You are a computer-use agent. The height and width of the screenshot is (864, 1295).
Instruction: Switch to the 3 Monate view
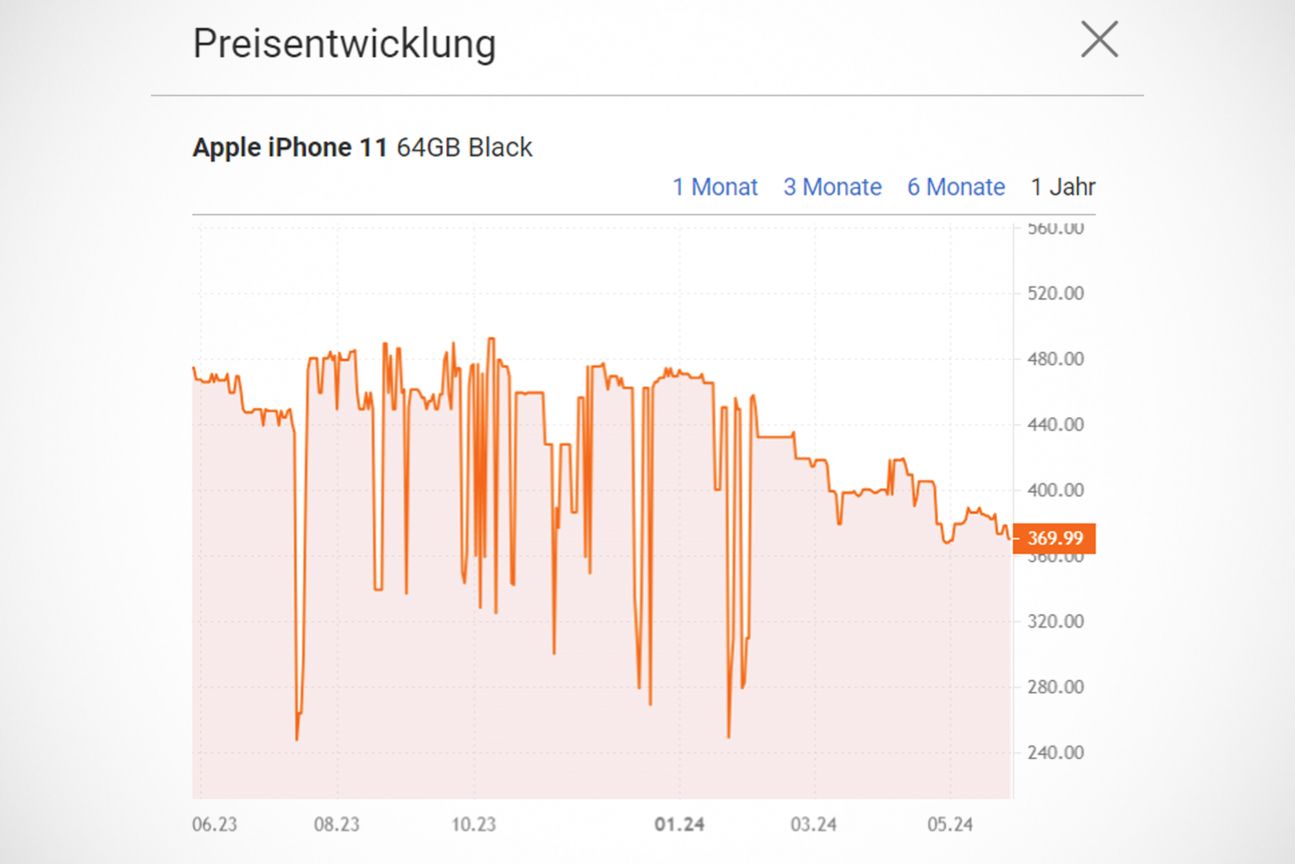[832, 187]
